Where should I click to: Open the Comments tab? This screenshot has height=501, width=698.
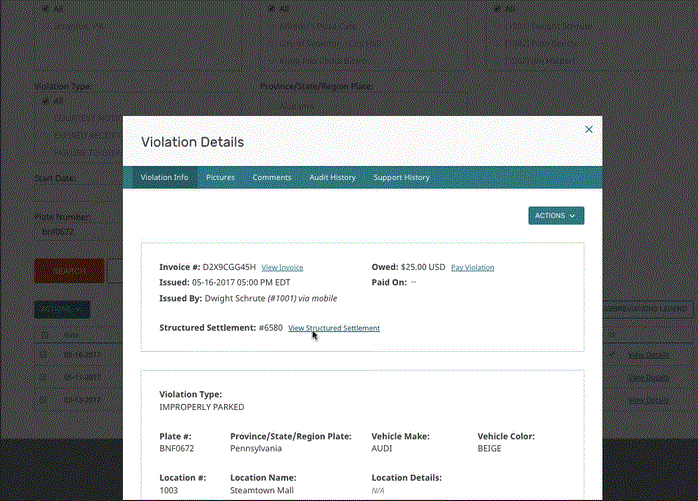pos(272,177)
